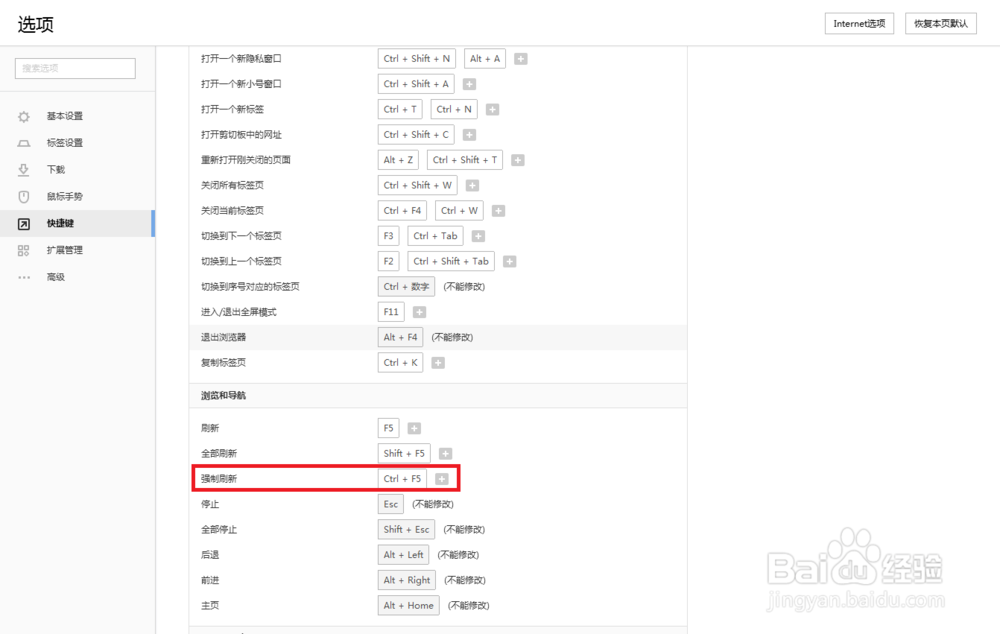
Task: Click the Alt + F4 button for 退出浏览器
Action: [x=400, y=337]
